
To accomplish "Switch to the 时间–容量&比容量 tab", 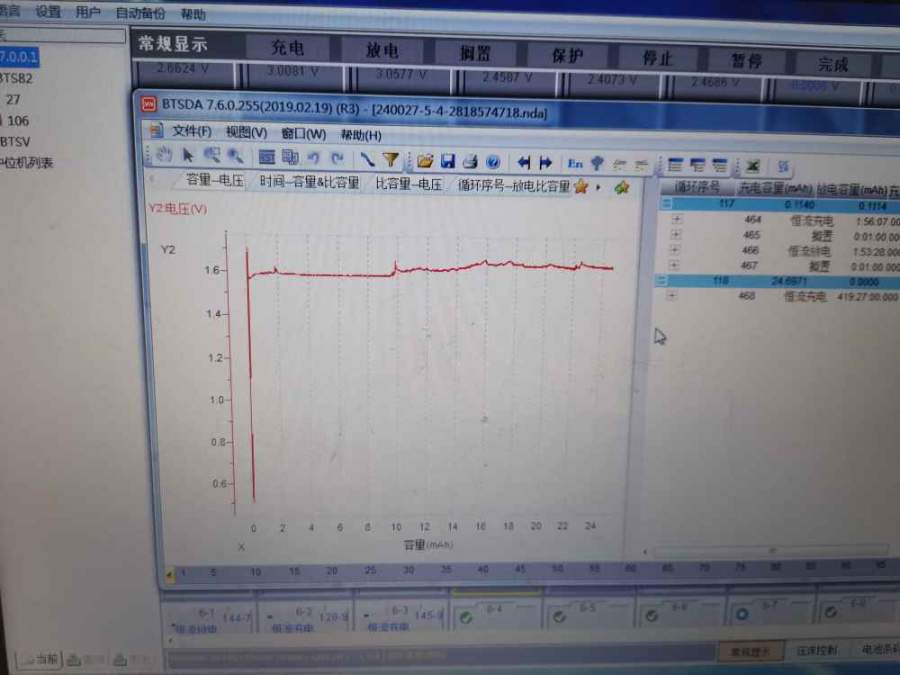I will pos(309,182).
